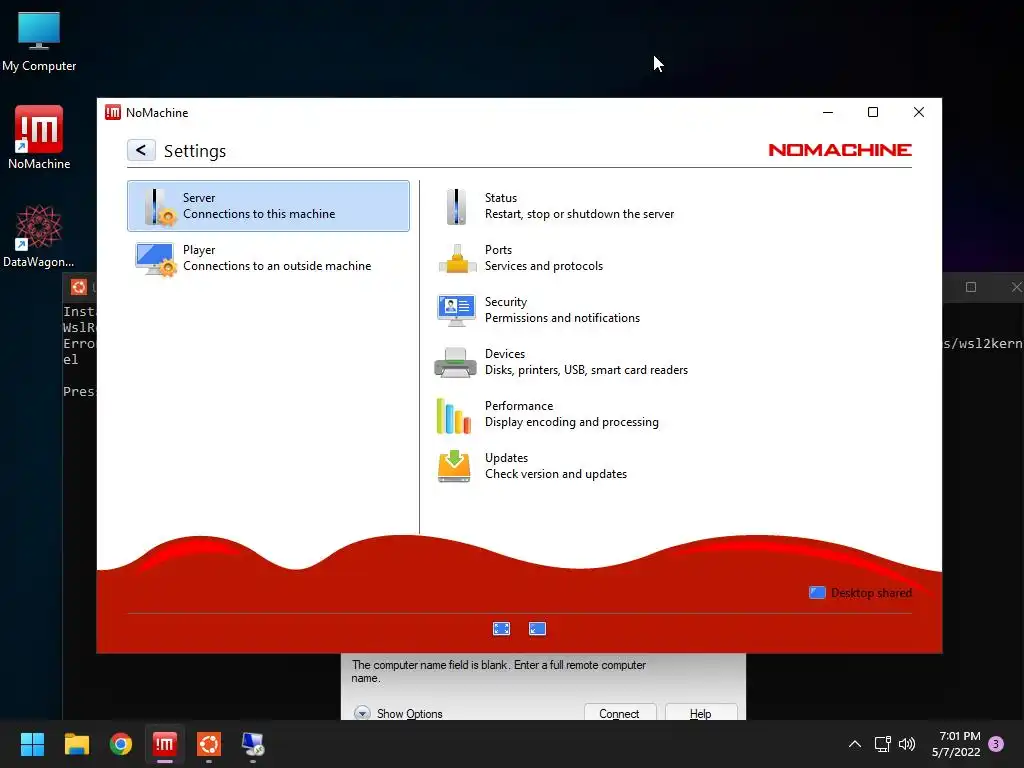The image size is (1024, 768).
Task: Click the Ubuntu icon in terminal title bar
Action: (x=79, y=287)
